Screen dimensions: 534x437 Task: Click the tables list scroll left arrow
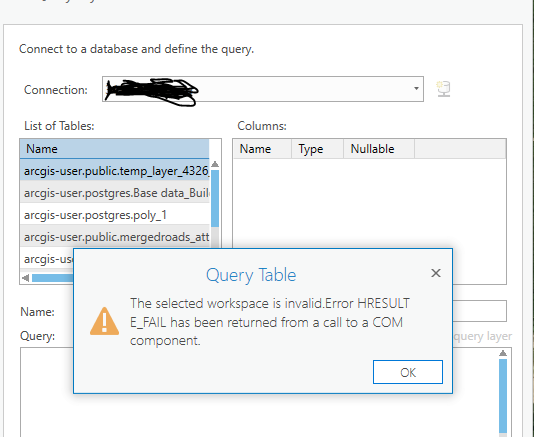[x=26, y=278]
